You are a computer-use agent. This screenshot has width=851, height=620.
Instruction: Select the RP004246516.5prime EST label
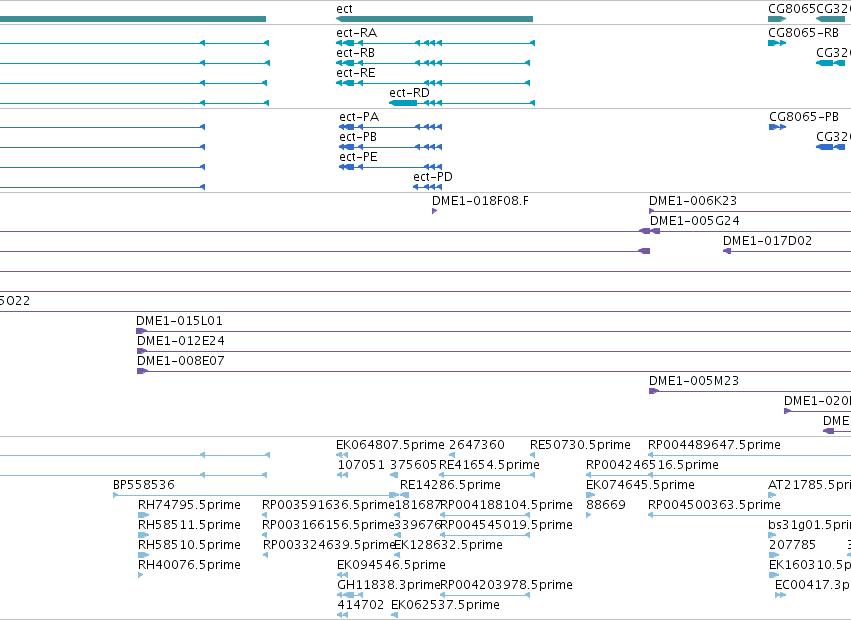[652, 466]
